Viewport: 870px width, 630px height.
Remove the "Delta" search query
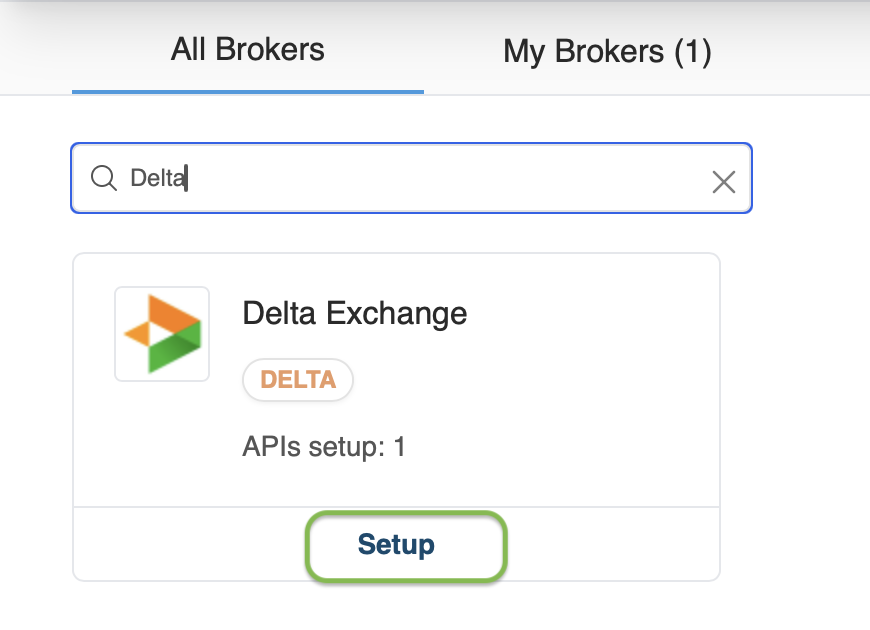pos(723,181)
